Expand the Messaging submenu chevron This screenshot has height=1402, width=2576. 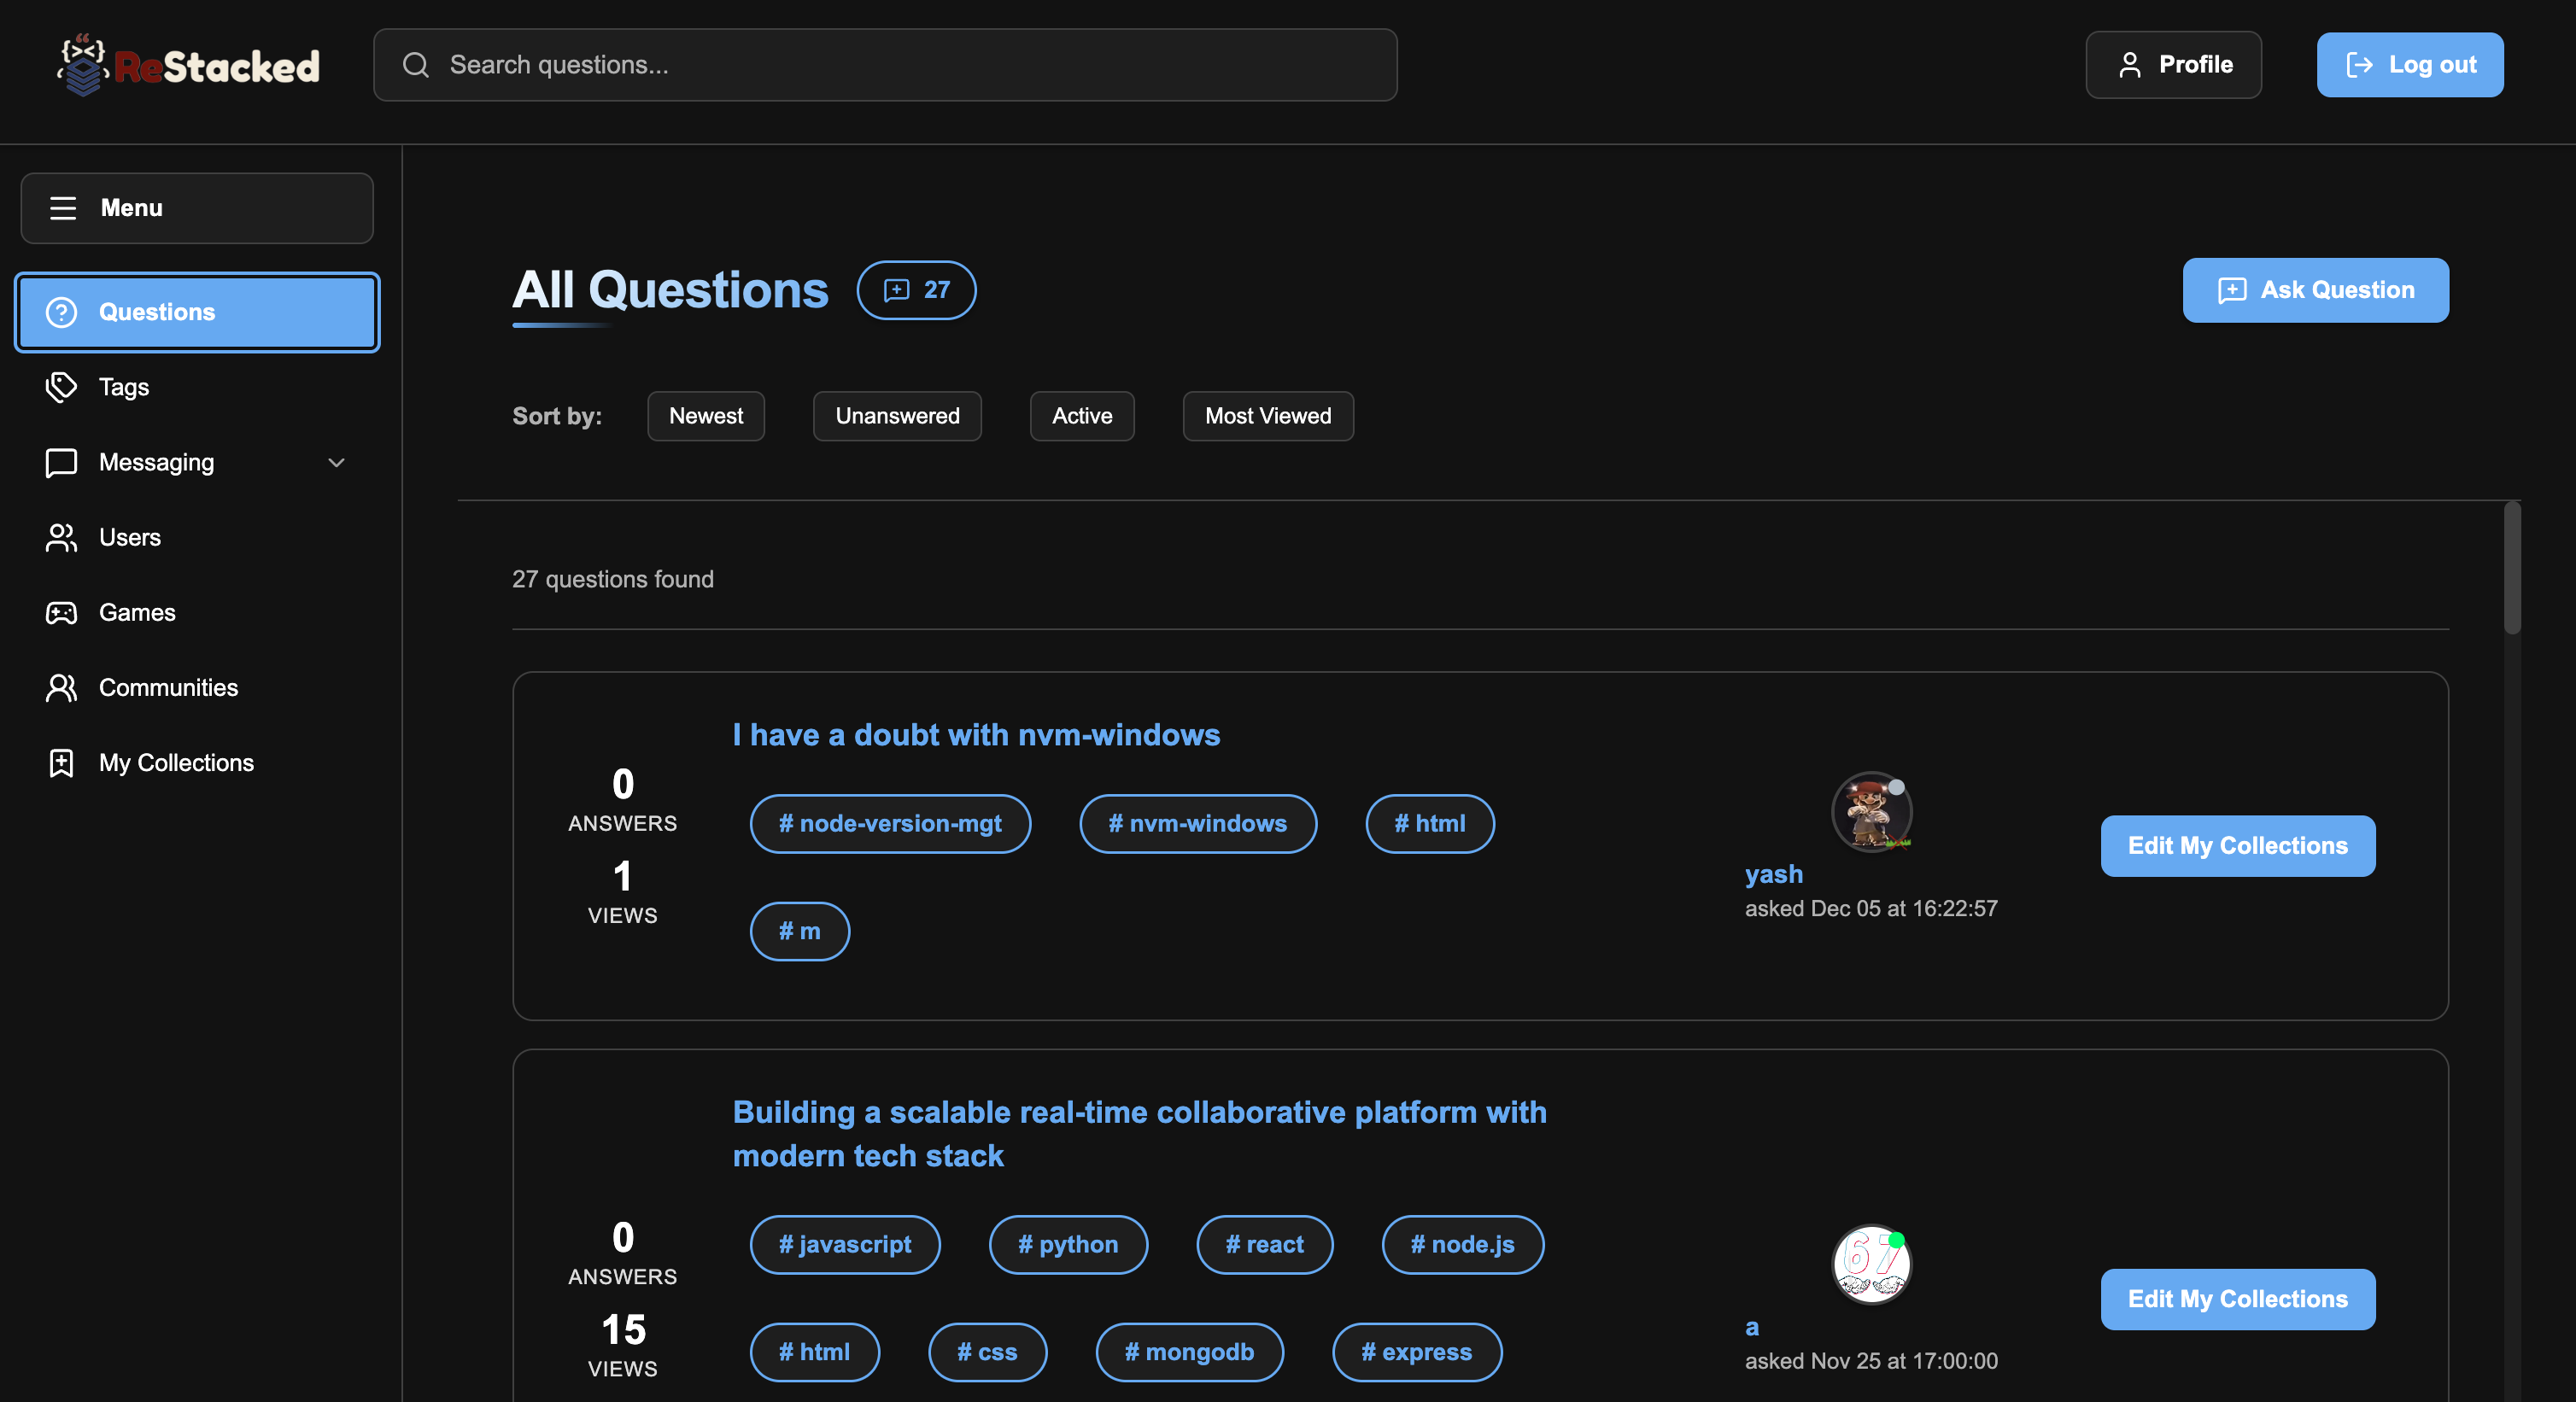(x=336, y=463)
